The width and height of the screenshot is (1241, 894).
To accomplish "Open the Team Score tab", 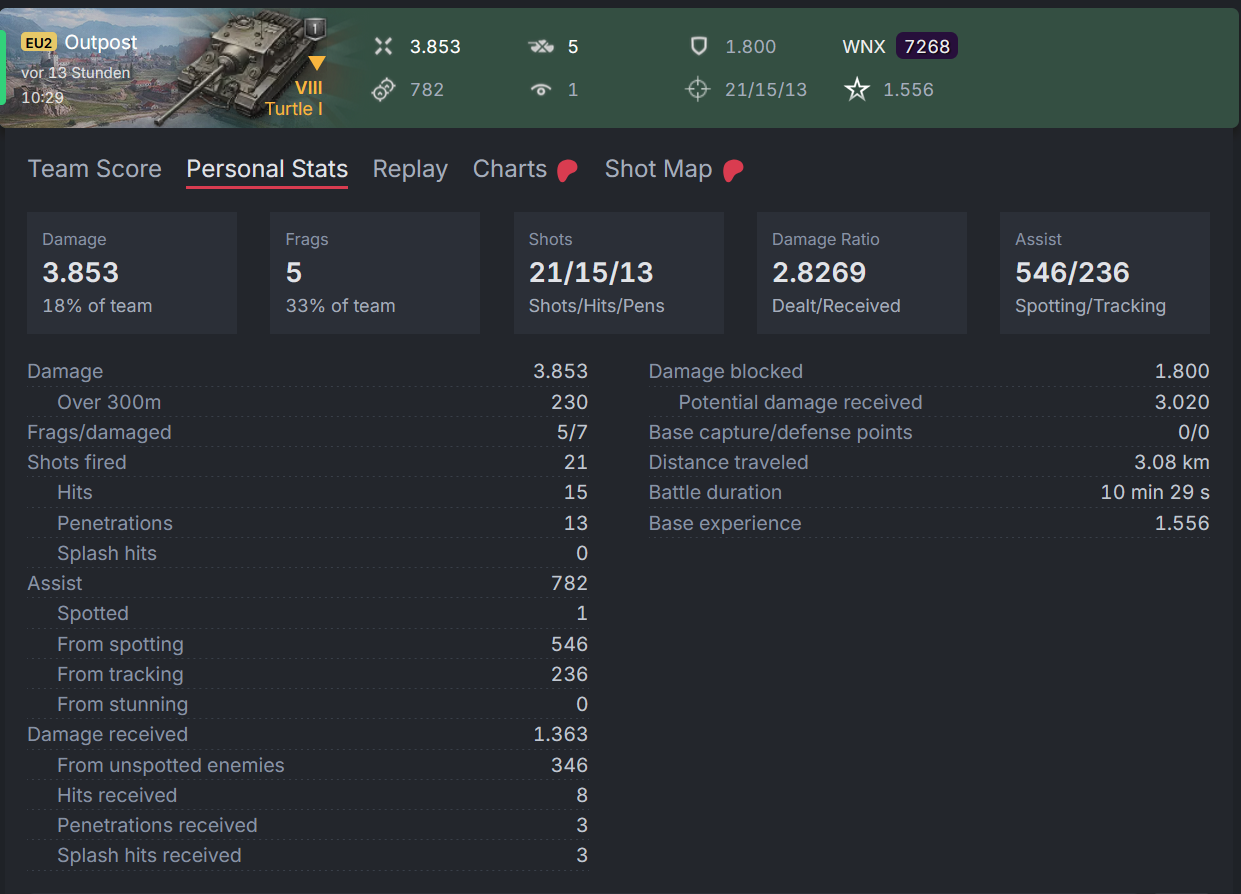I will point(94,169).
